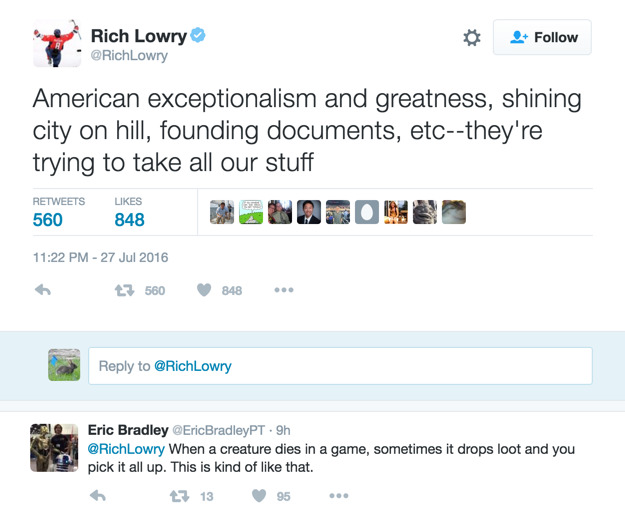Click the Reply to @RichLowry text field
Screen dimensions: 625x514
(x=340, y=366)
